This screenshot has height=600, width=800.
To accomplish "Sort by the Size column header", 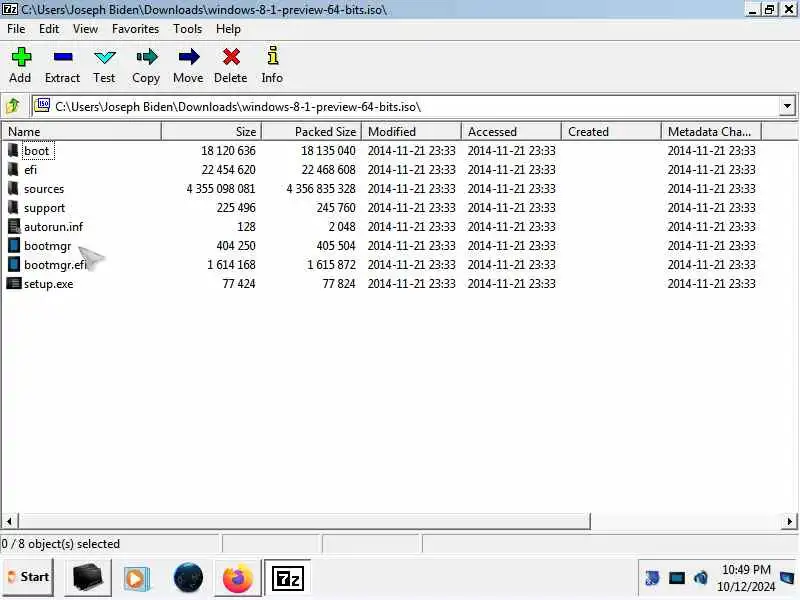I will pyautogui.click(x=211, y=132).
